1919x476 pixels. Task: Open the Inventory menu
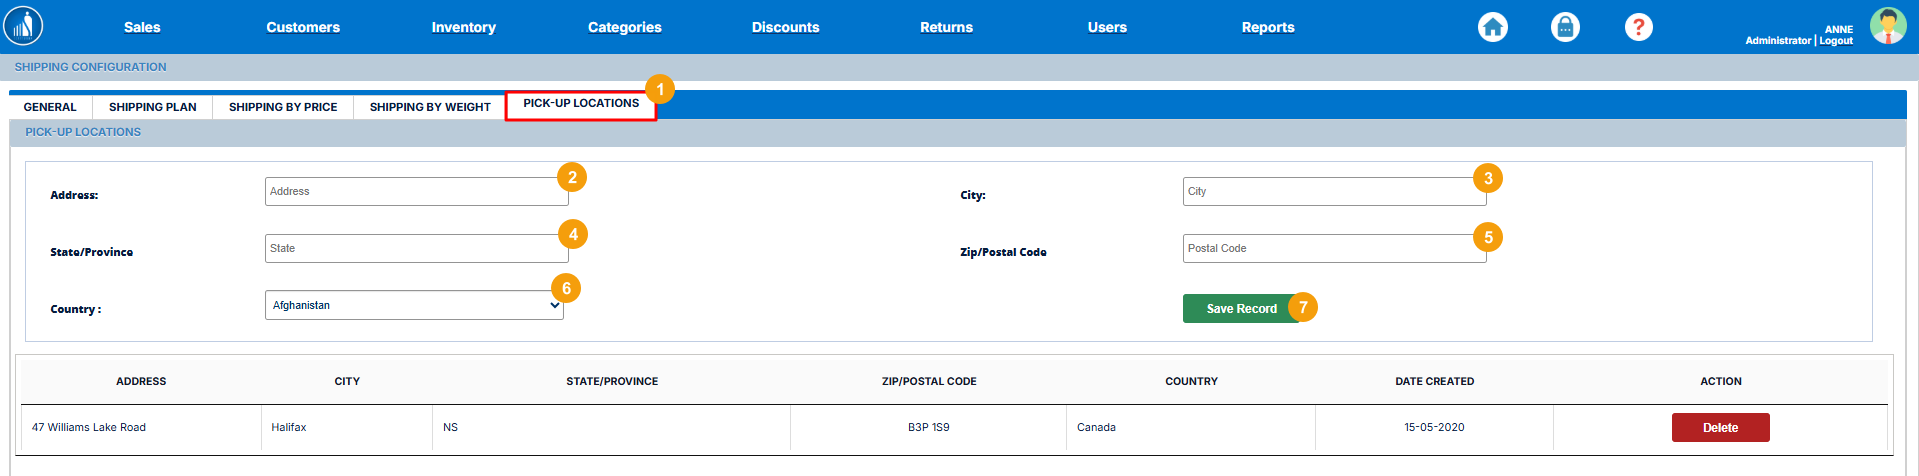coord(463,27)
